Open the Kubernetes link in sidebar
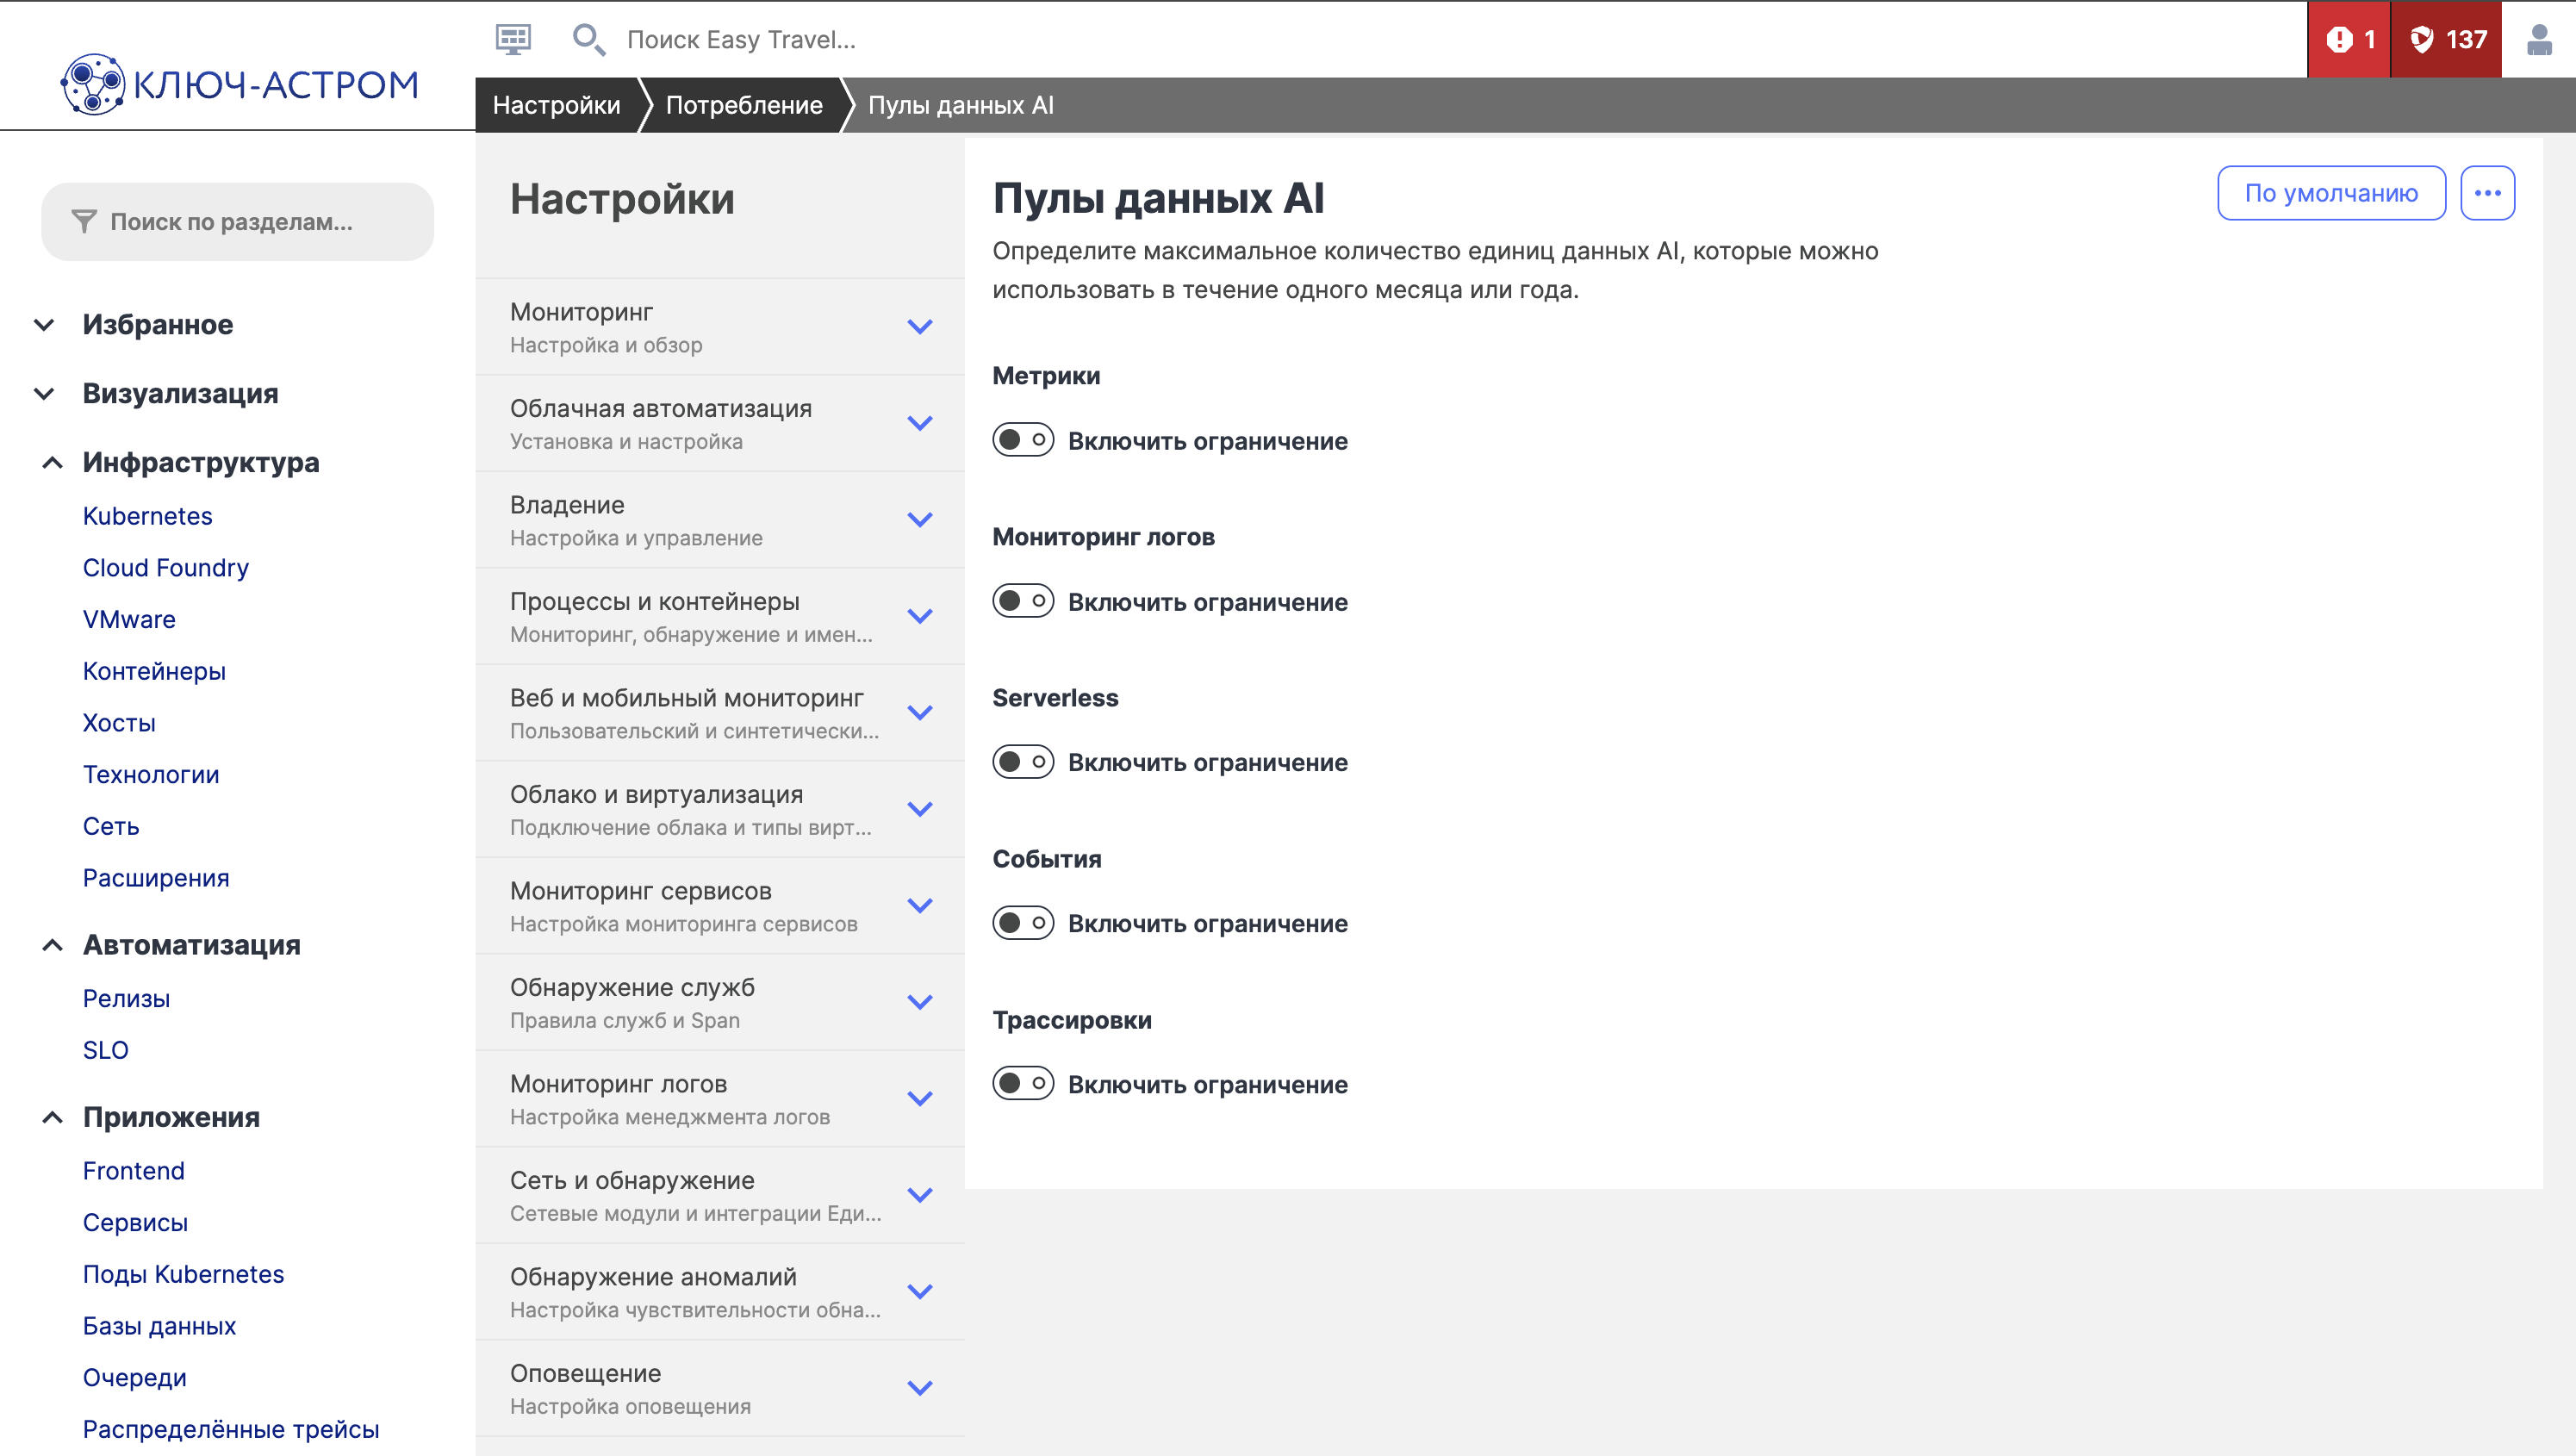2576x1456 pixels. (x=147, y=516)
